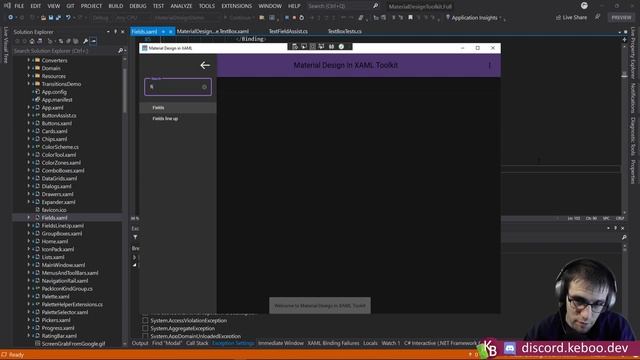640x360 pixels.
Task: Switch to Immediate Window tab
Action: [281, 343]
